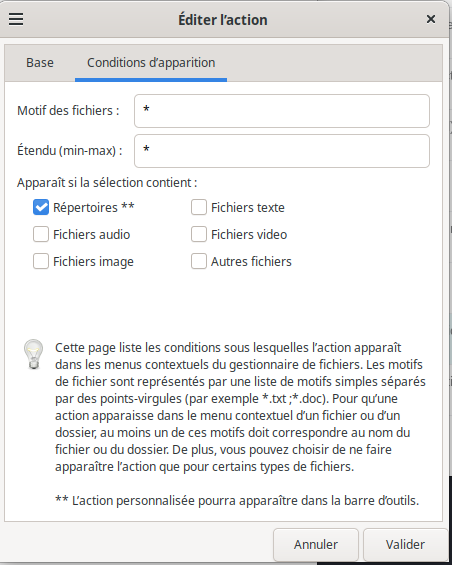Toggle the Fichiers image checkbox
The height and width of the screenshot is (565, 452).
tap(41, 261)
